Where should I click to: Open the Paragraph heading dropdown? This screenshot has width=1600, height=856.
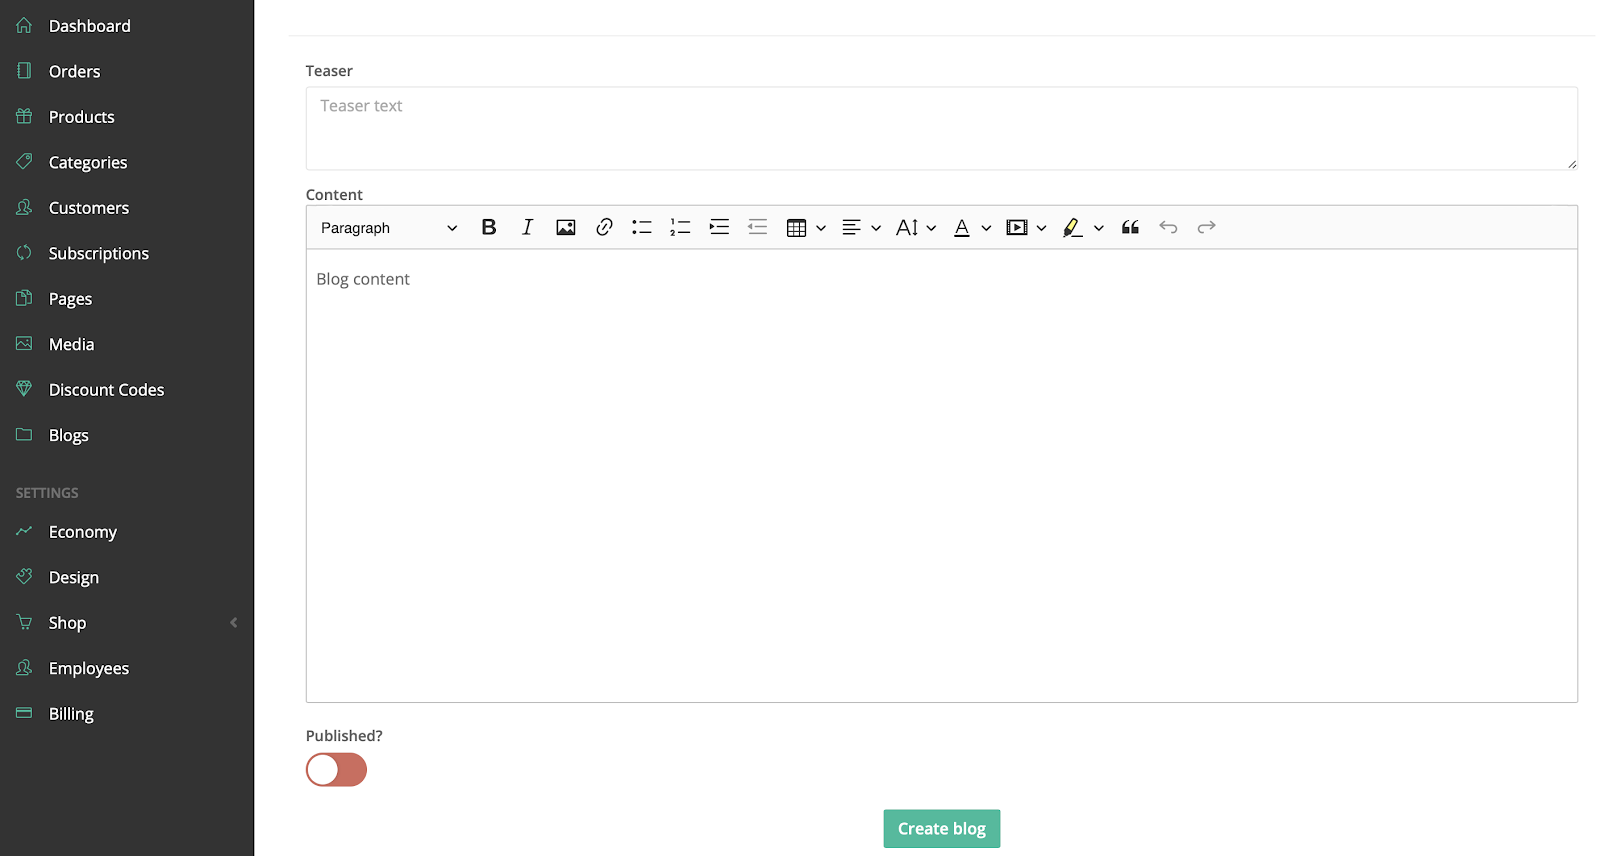coord(389,228)
